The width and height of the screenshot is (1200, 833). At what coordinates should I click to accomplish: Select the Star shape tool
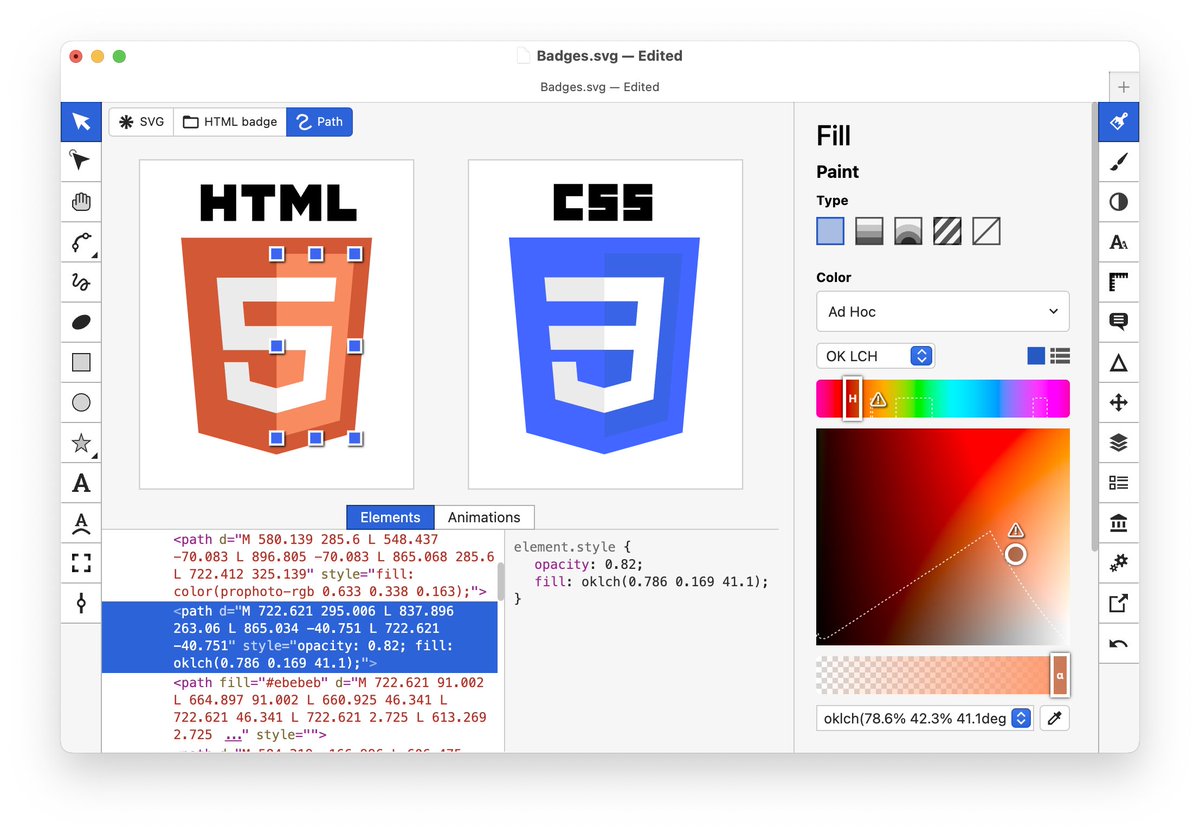[x=81, y=443]
